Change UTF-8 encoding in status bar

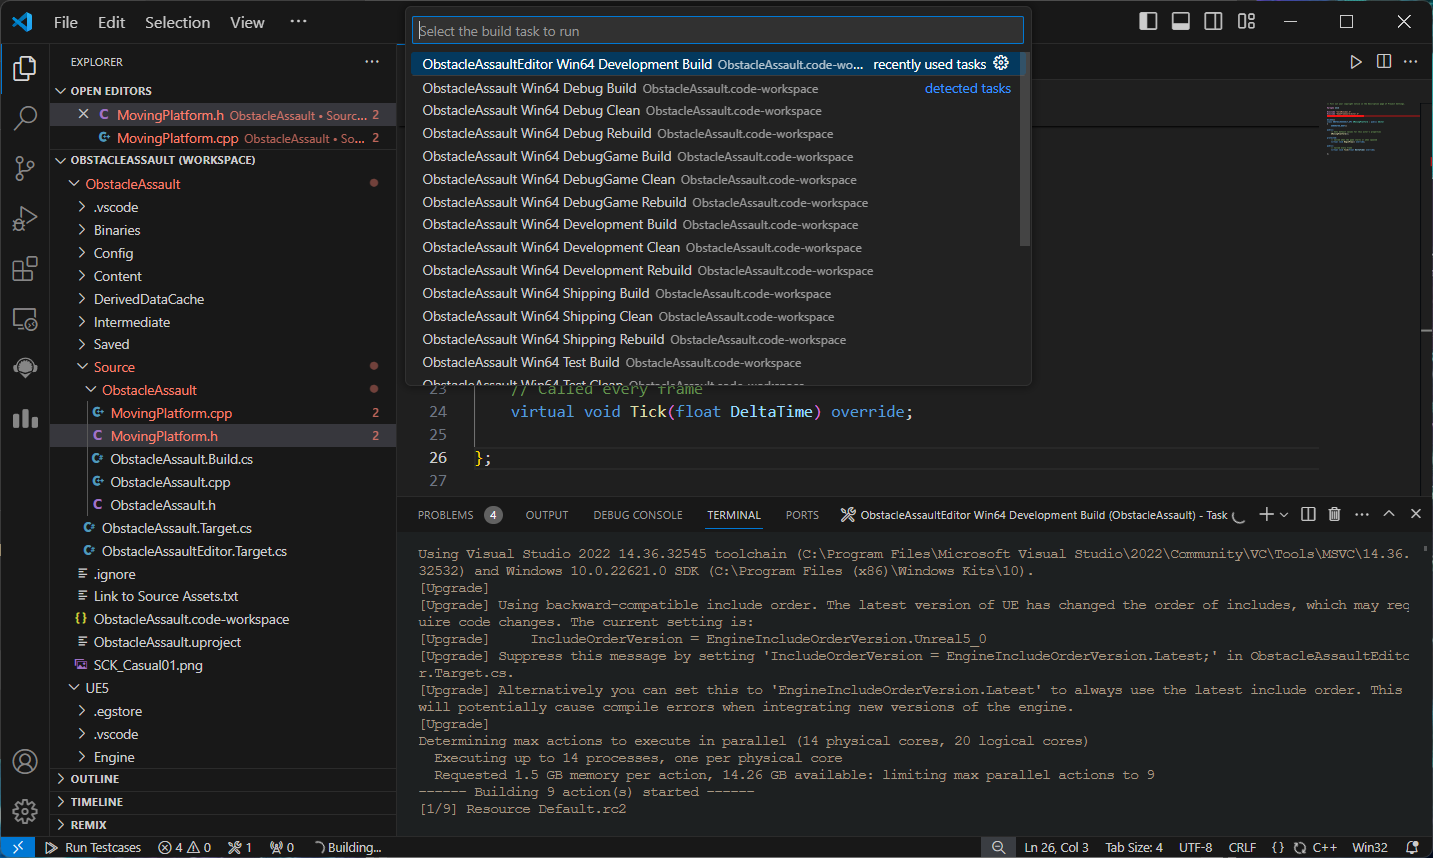click(1195, 847)
